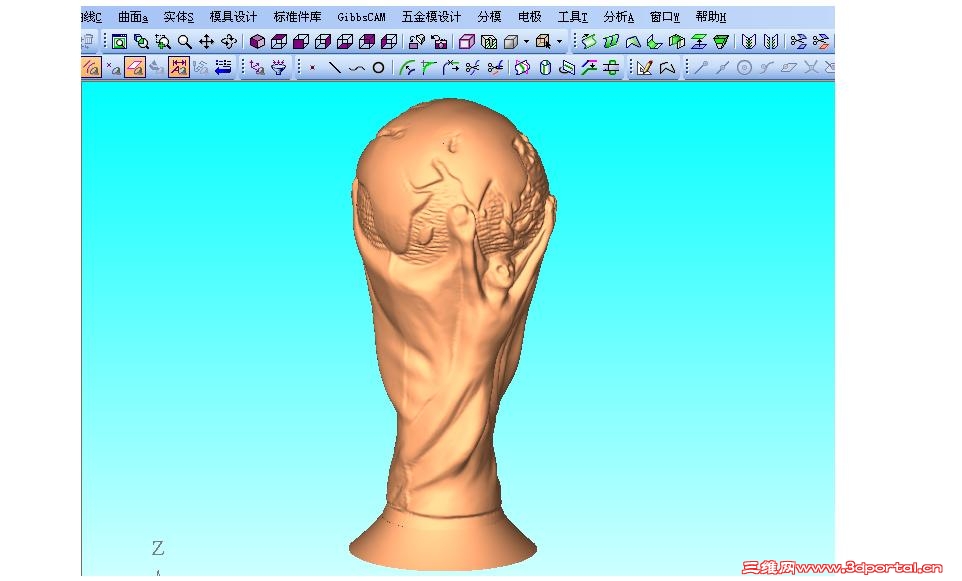
Task: Select the circle drawing tool
Action: coord(379,67)
